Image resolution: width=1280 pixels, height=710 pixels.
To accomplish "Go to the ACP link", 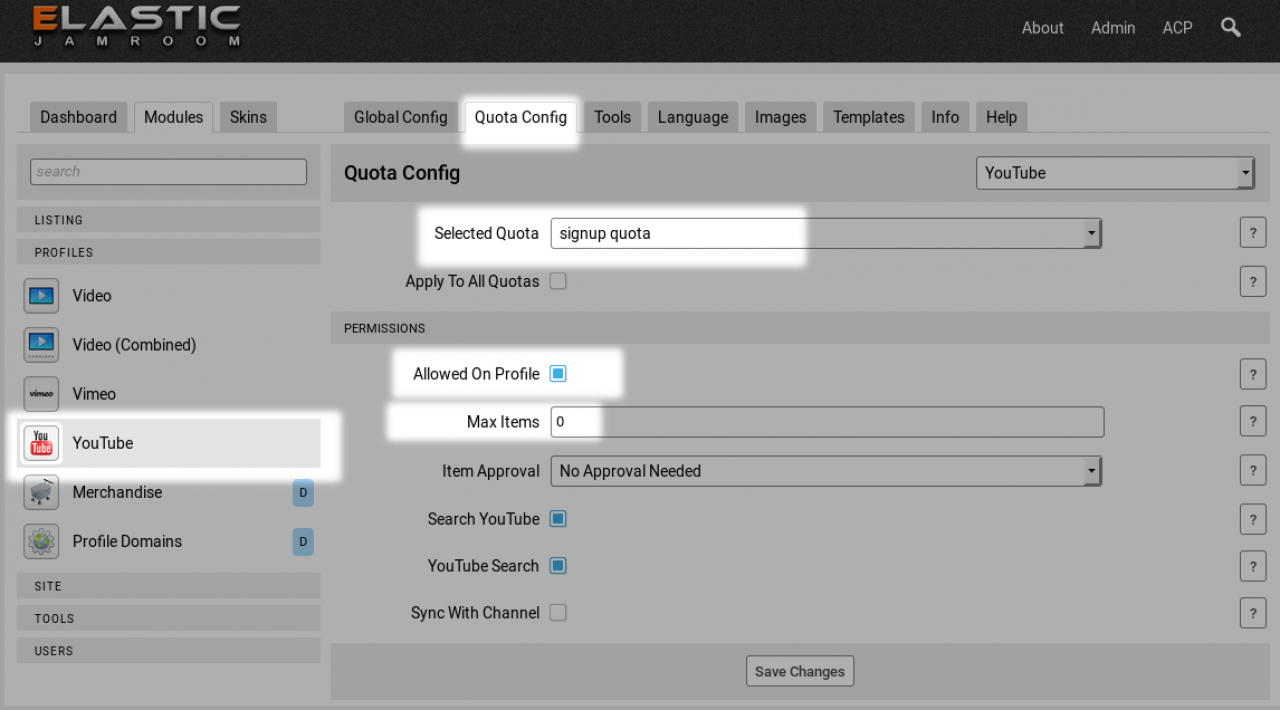I will (x=1177, y=28).
